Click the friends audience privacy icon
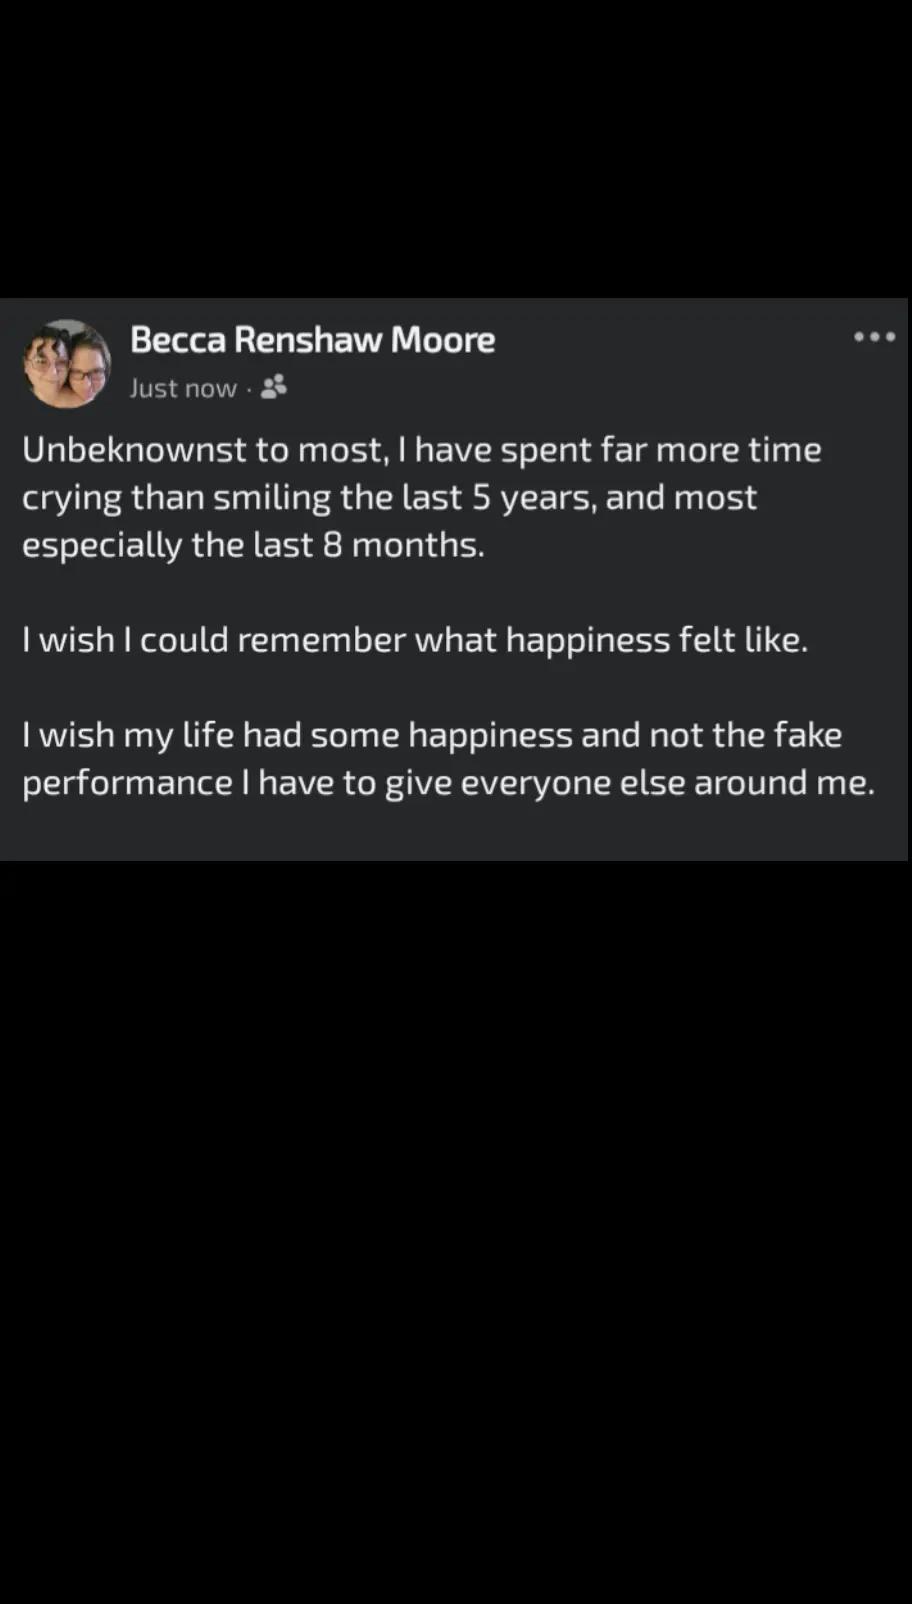 [x=273, y=387]
